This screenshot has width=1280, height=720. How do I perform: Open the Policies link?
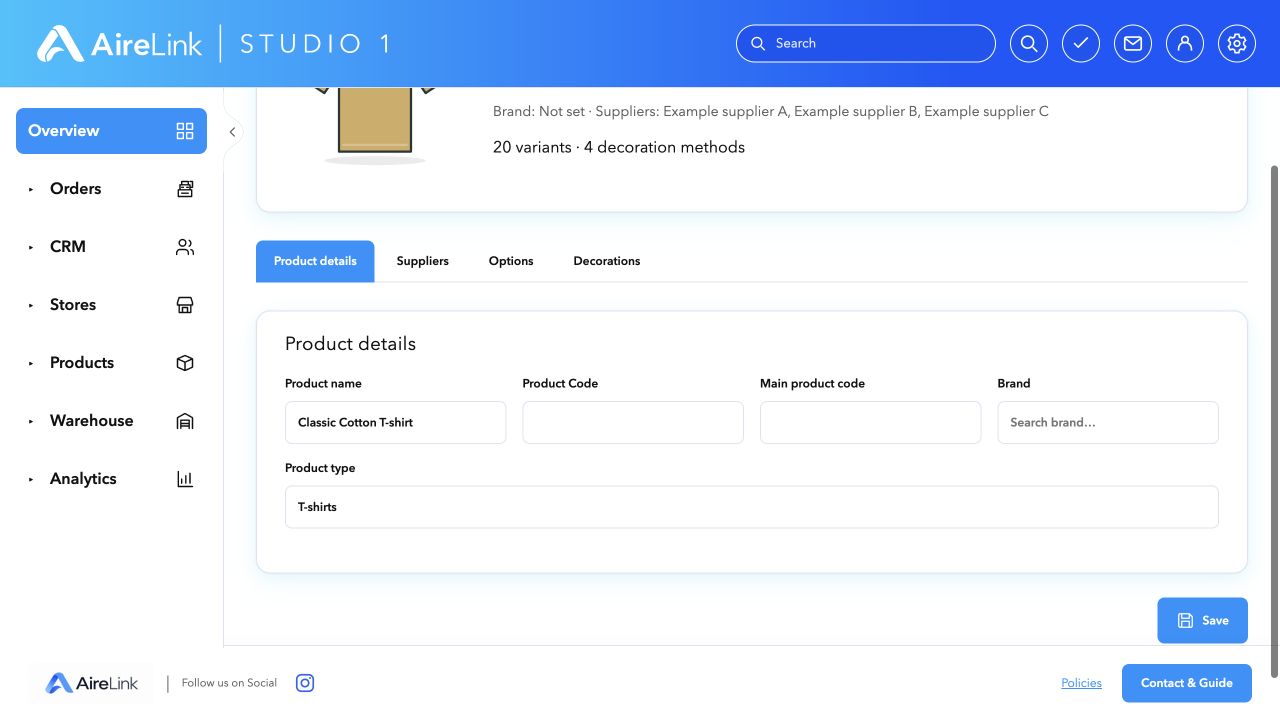pyautogui.click(x=1081, y=683)
